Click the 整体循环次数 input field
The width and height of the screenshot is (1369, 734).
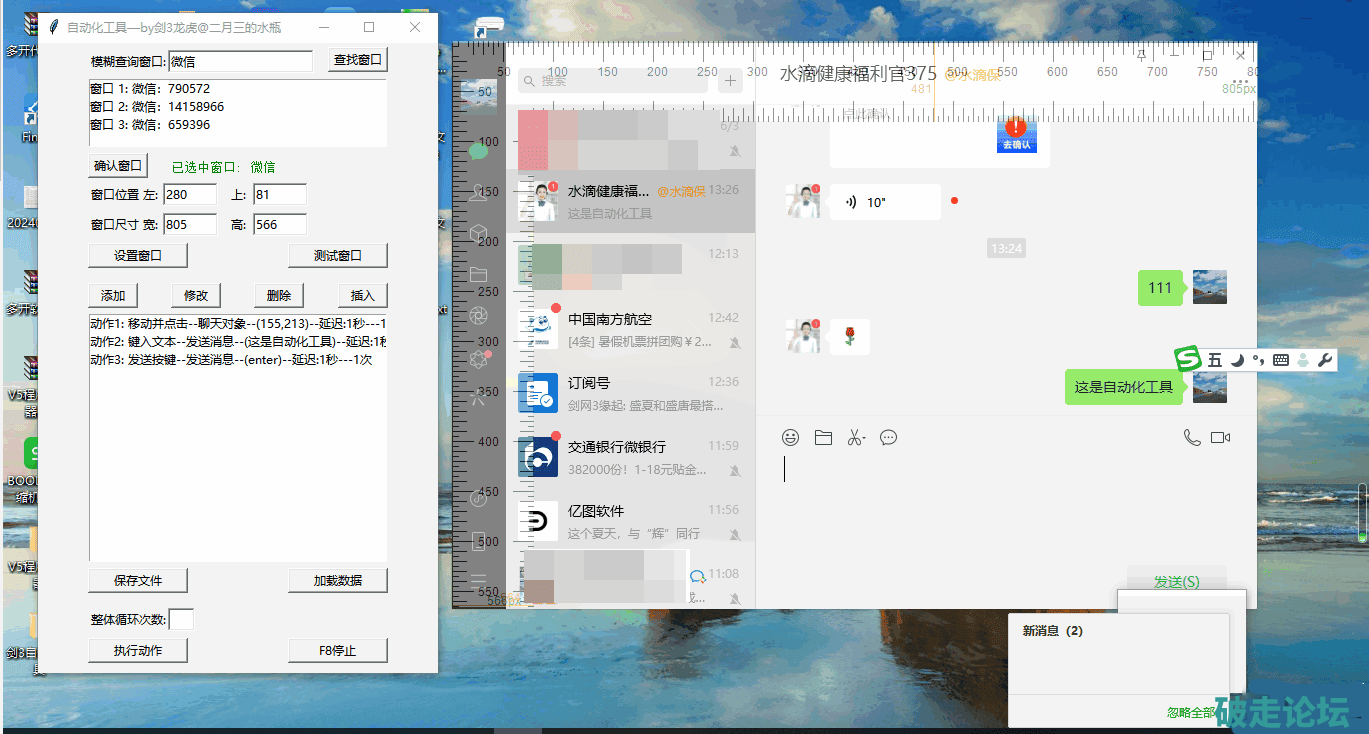pos(181,620)
